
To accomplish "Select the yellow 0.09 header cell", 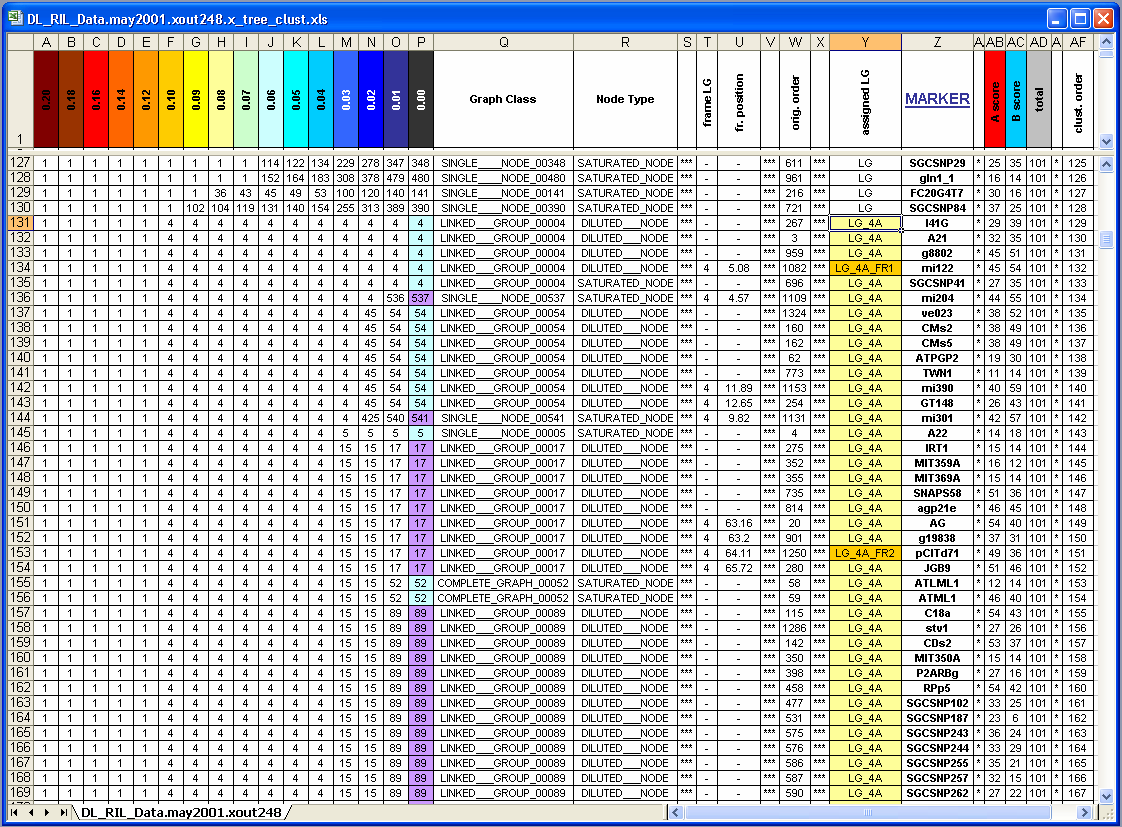I will click(195, 99).
